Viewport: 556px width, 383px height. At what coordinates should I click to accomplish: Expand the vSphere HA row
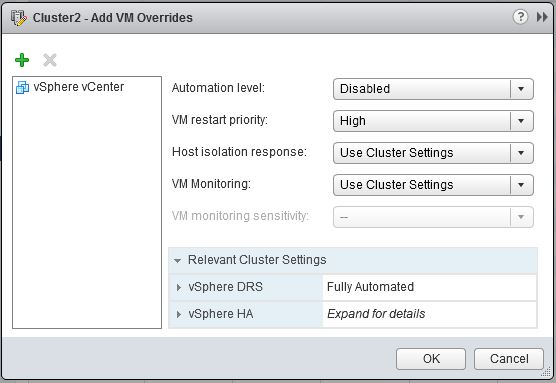pos(179,314)
